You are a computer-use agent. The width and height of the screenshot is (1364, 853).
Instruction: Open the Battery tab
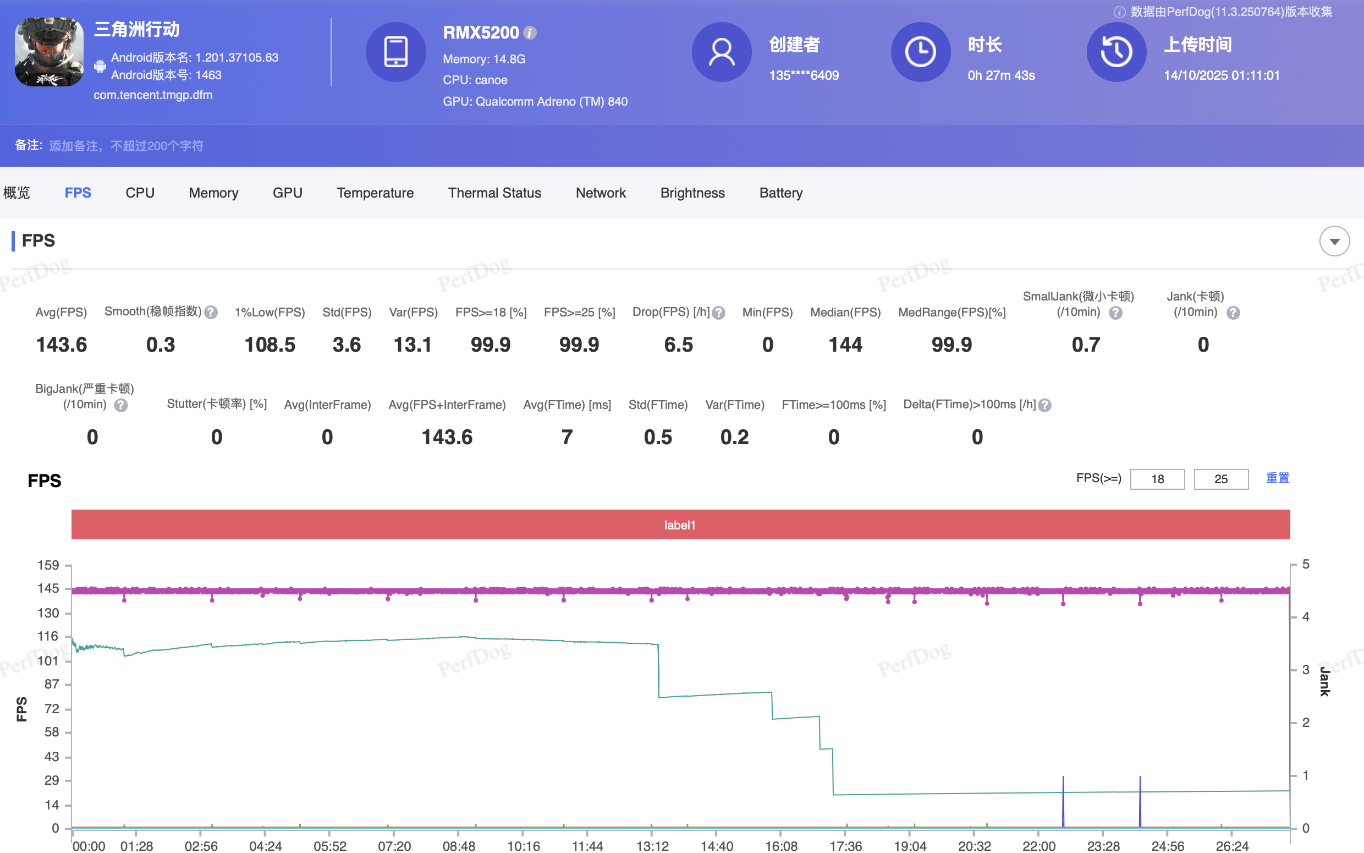point(780,193)
